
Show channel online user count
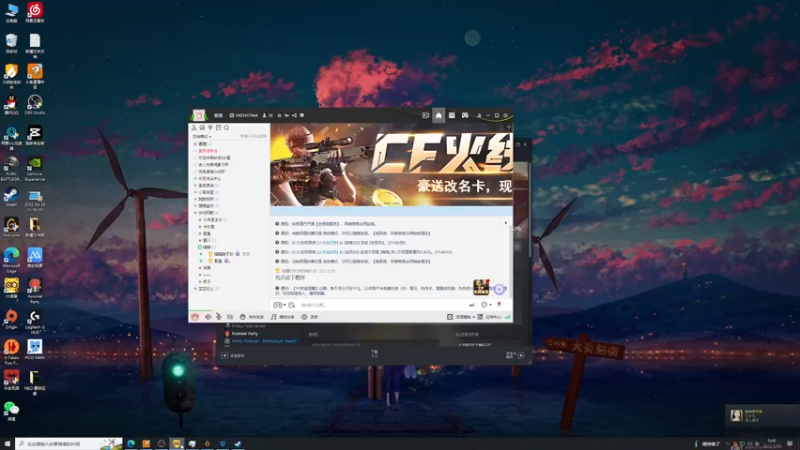click(267, 115)
